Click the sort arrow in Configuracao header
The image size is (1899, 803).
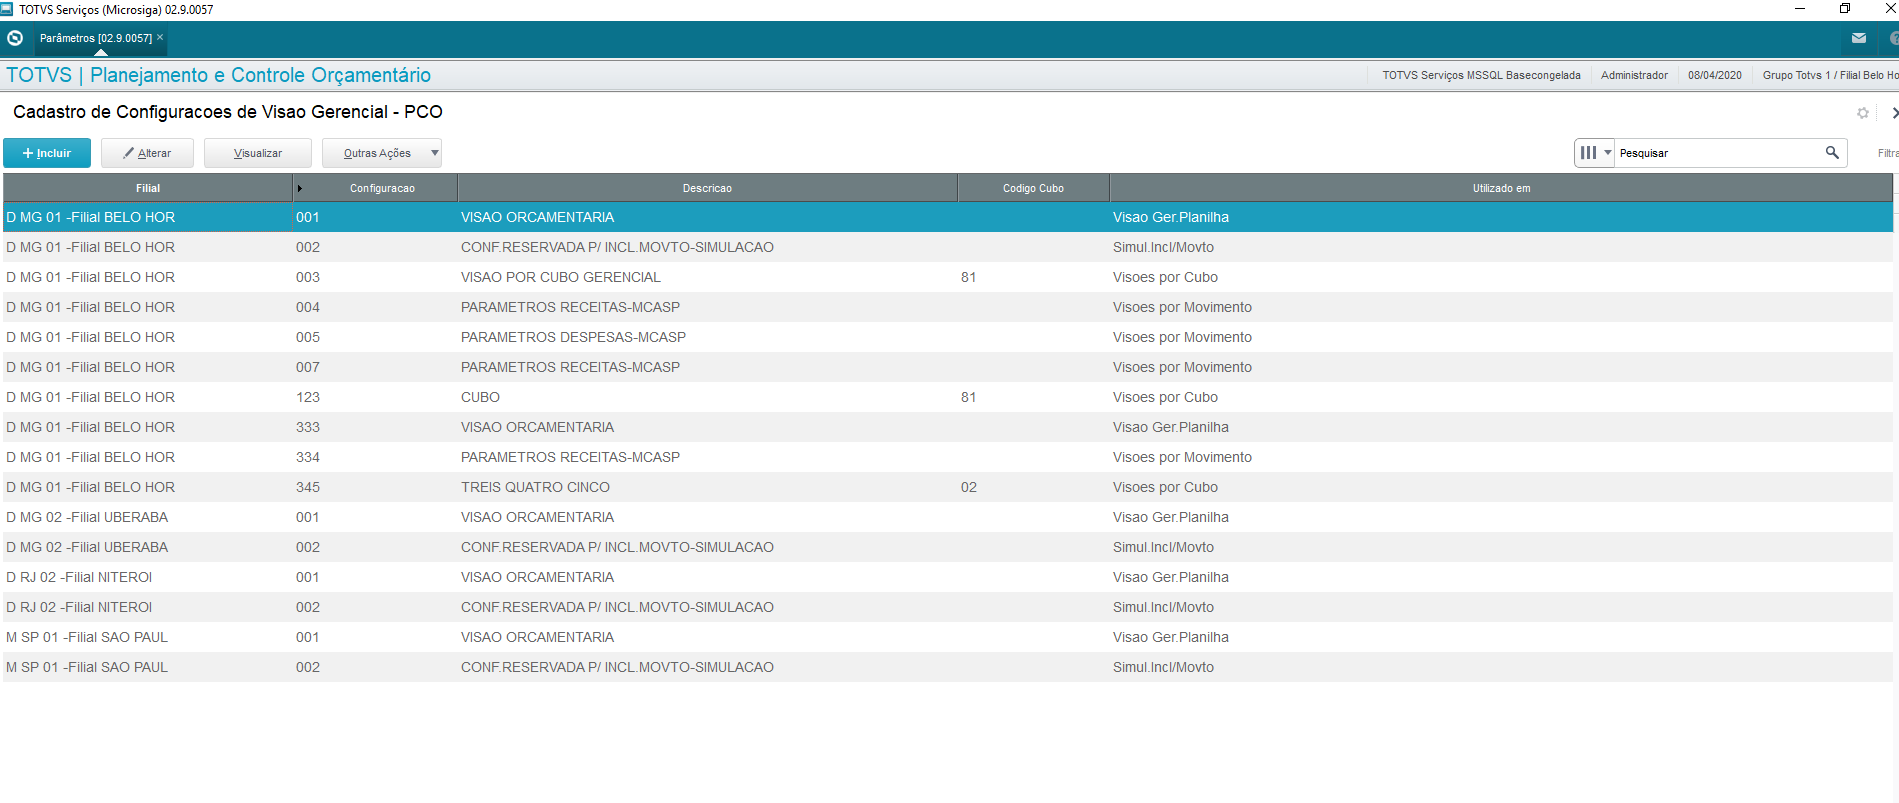click(x=299, y=188)
